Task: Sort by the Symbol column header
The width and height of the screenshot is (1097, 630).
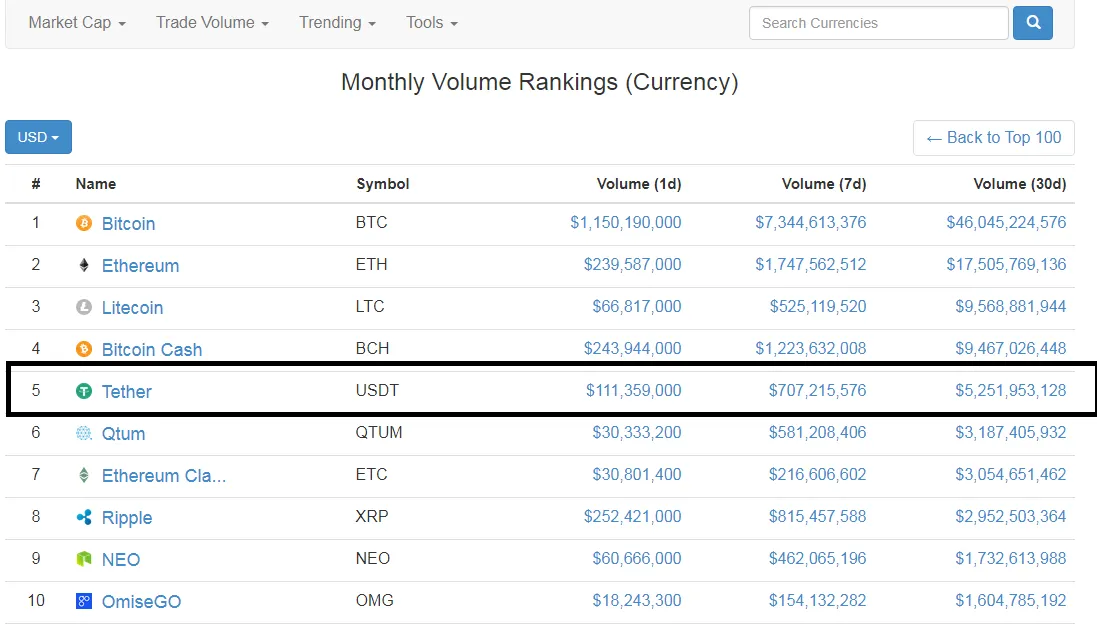Action: (x=383, y=184)
